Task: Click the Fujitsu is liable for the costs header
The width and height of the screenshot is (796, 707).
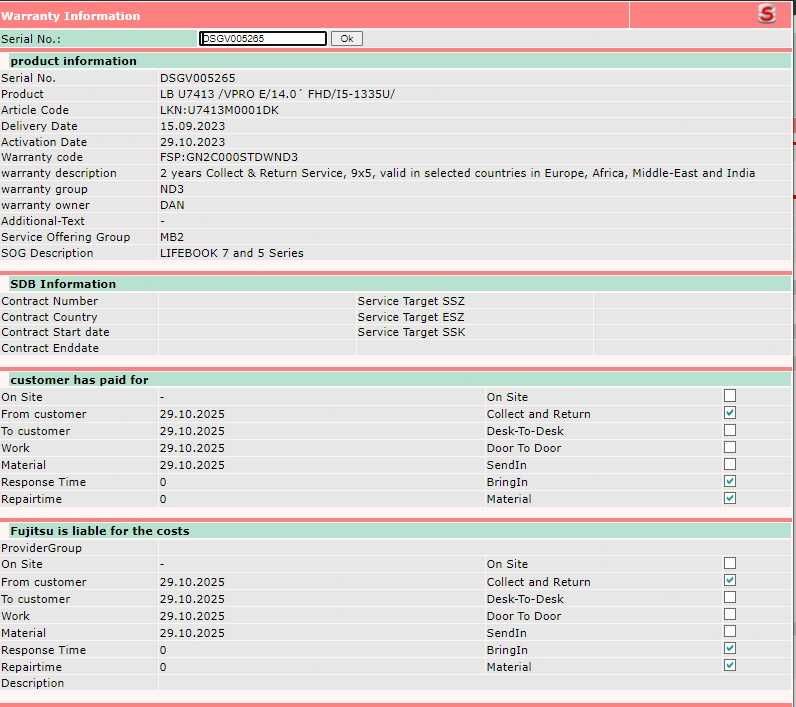Action: pyautogui.click(x=100, y=531)
